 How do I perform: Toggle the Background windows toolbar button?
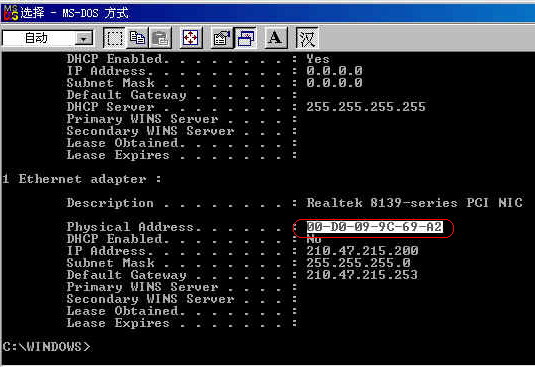(x=245, y=38)
